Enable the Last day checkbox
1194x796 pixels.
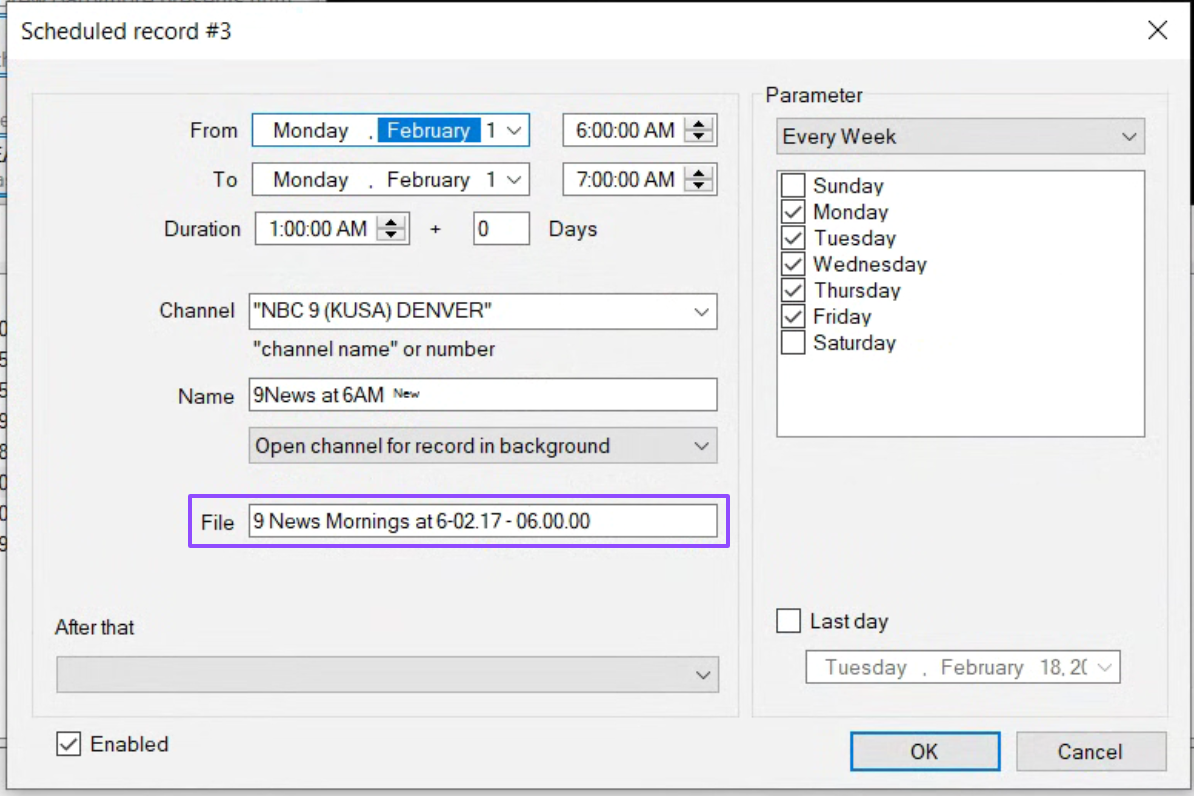coord(789,621)
